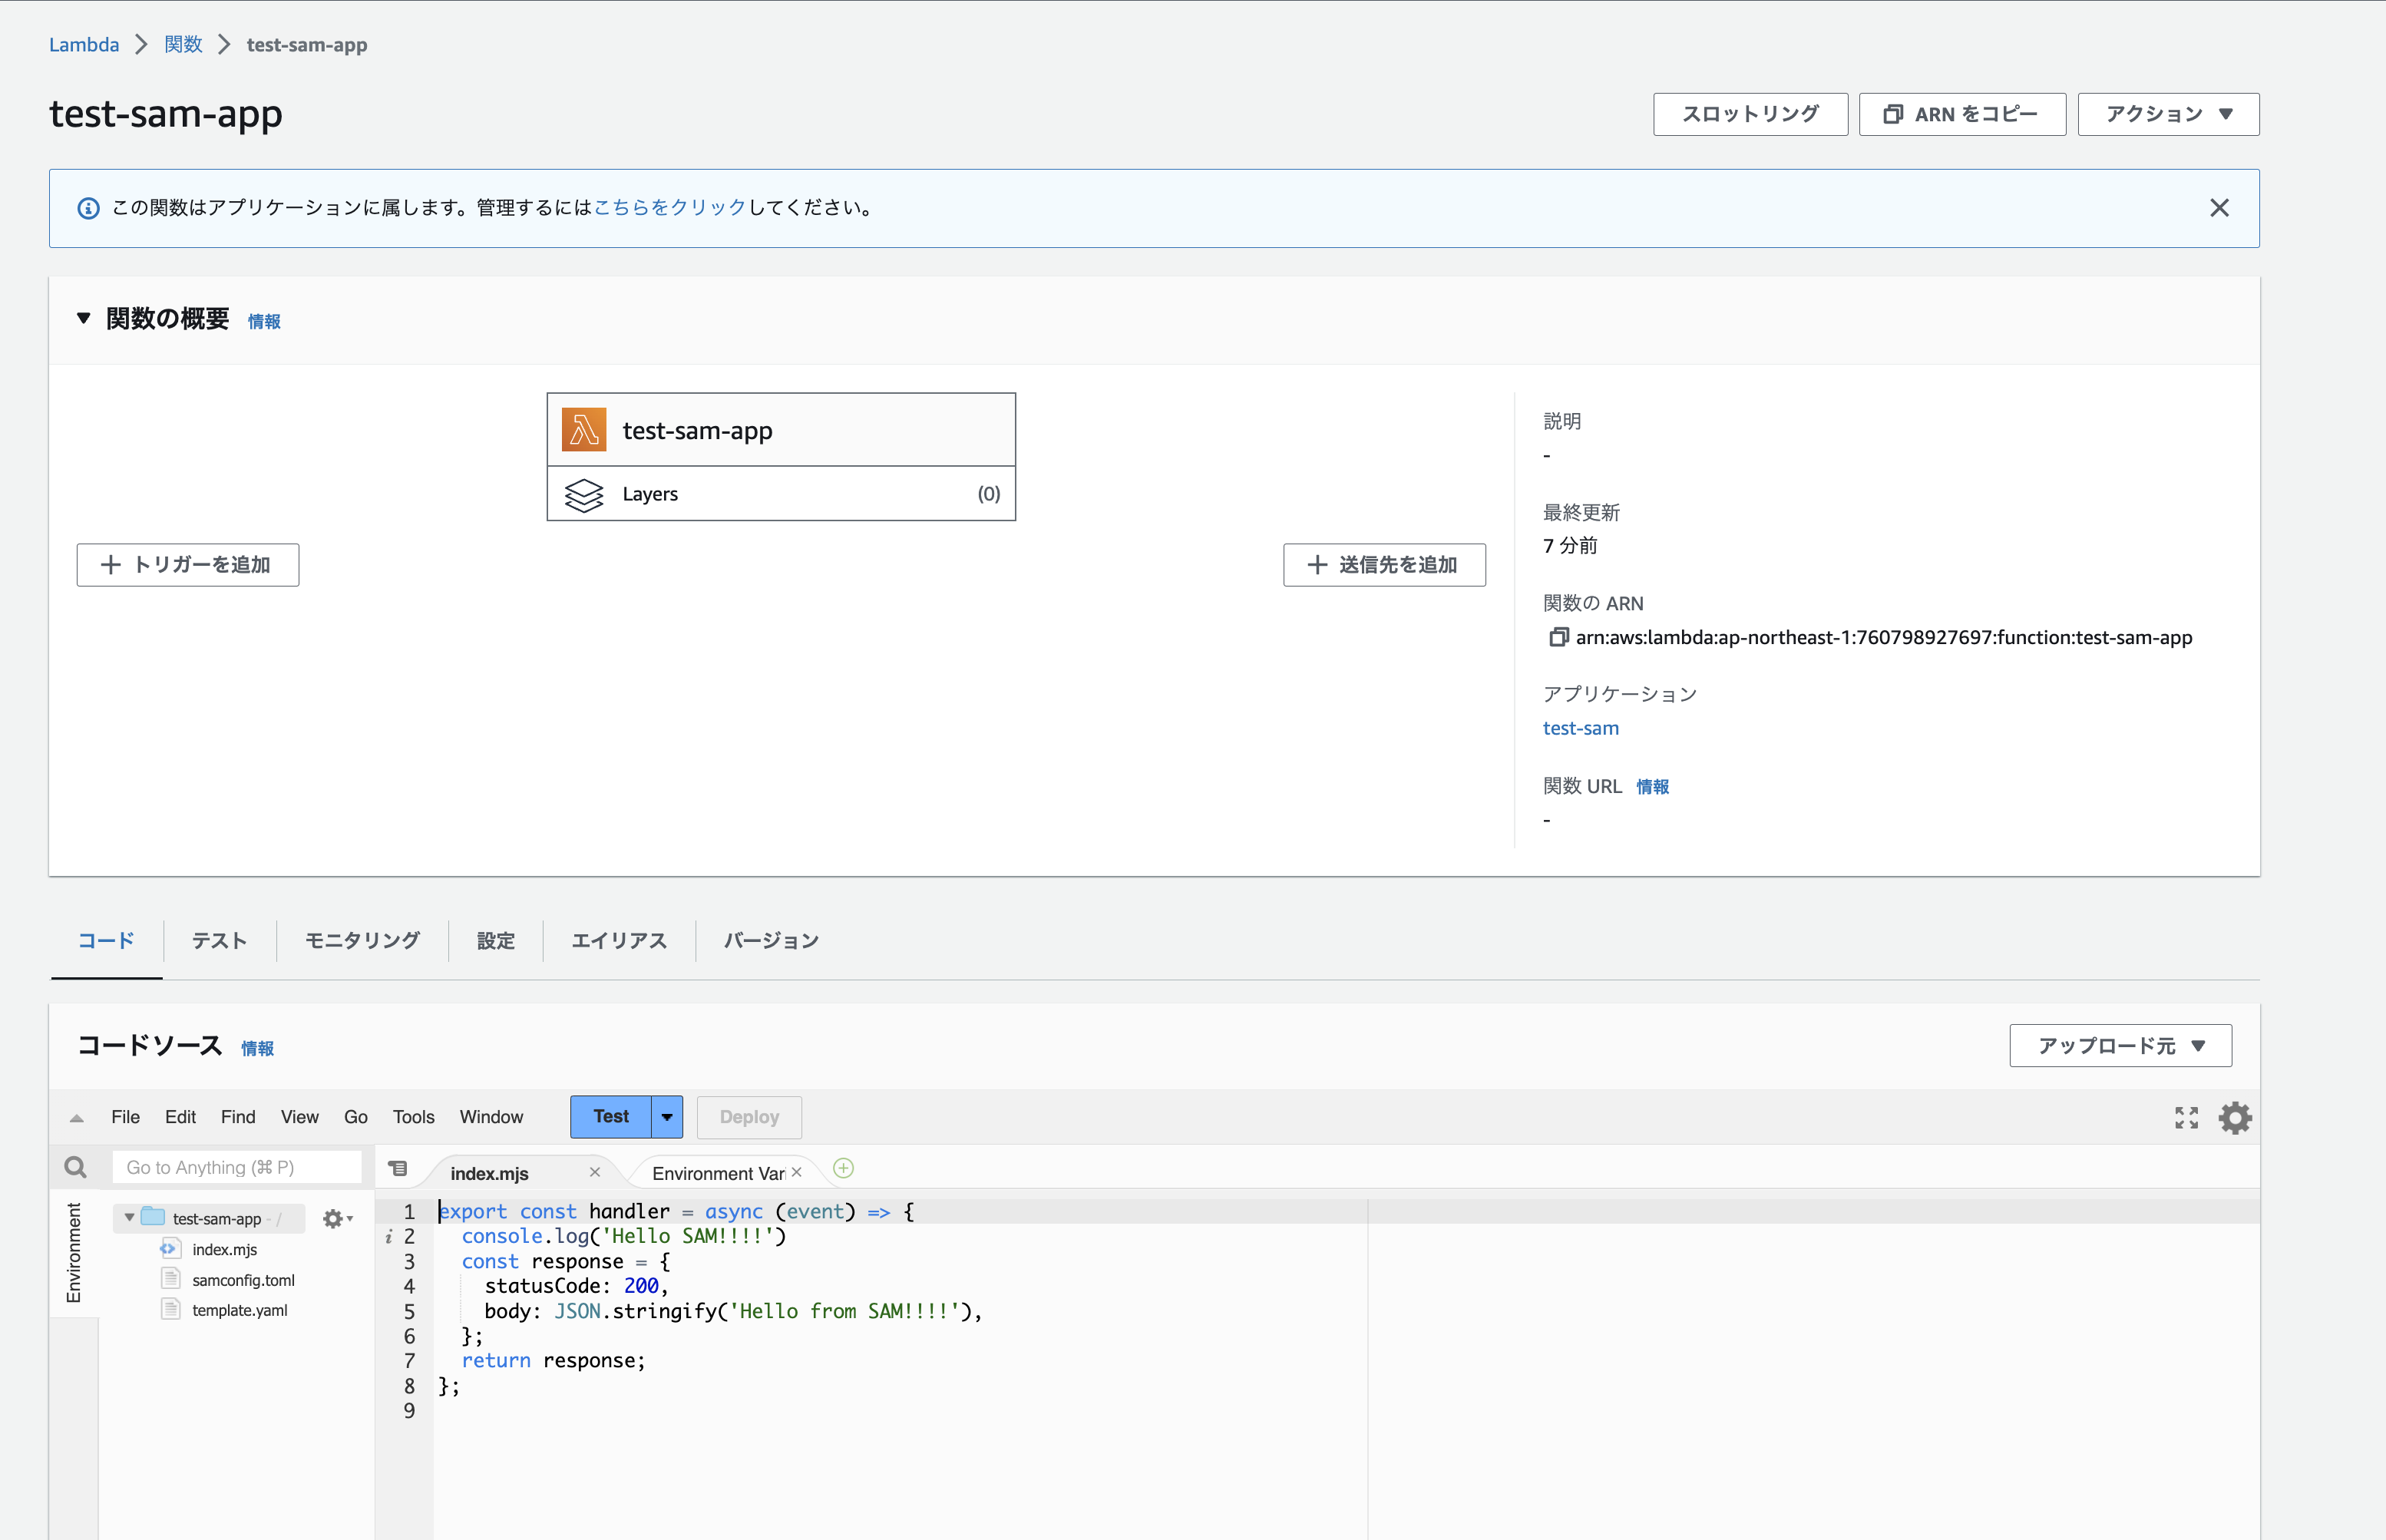
Task: Click the editor search magnifier icon
Action: 75,1167
